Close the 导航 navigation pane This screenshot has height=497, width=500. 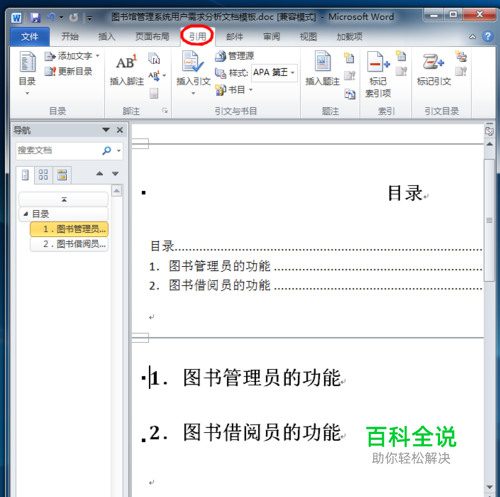tap(120, 130)
